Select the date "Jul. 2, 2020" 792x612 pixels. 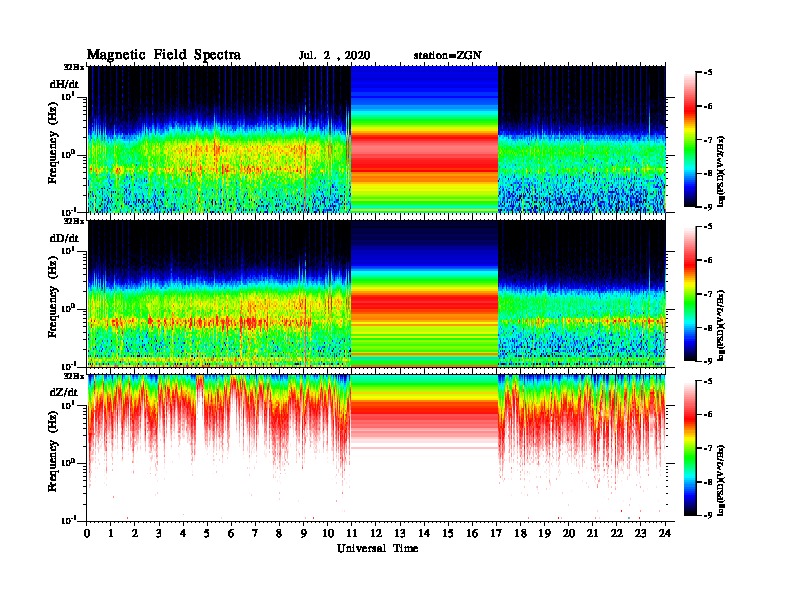334,56
